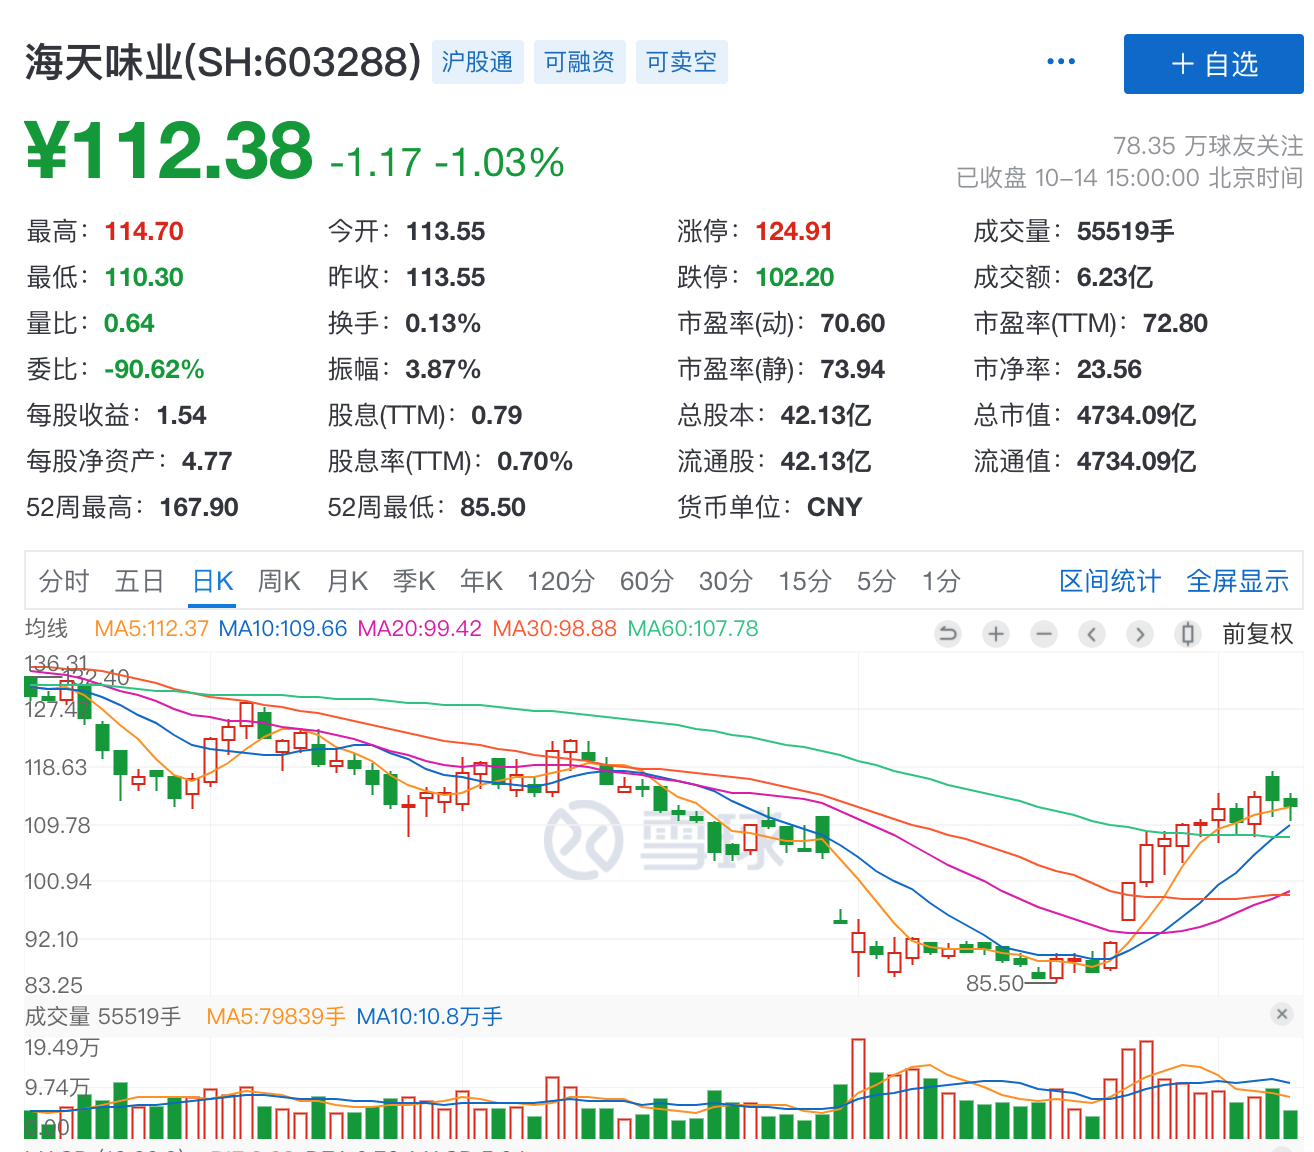Screen dimensions: 1314x1152
Task: Open the more options (...) menu
Action: (x=1060, y=60)
